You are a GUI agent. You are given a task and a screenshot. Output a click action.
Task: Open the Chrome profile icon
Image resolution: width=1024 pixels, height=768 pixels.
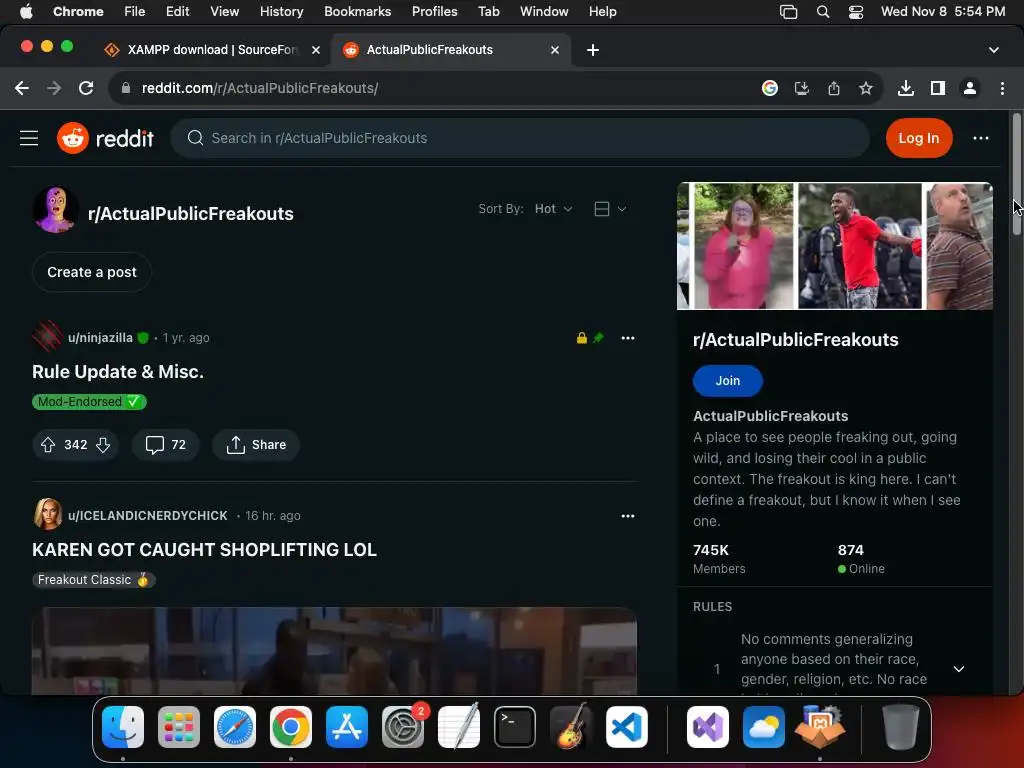(x=970, y=88)
